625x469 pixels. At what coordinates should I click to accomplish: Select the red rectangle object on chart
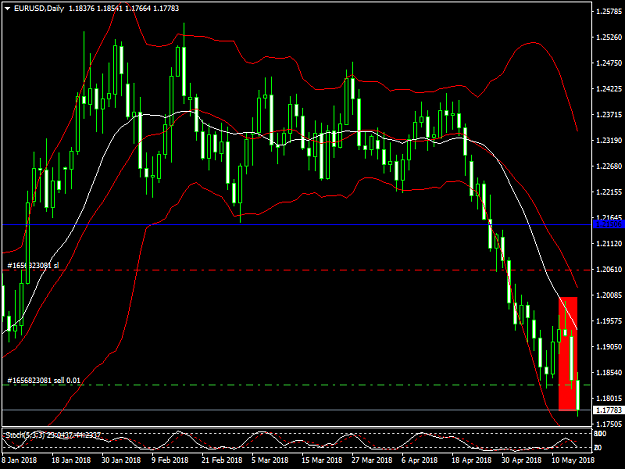[x=568, y=354]
